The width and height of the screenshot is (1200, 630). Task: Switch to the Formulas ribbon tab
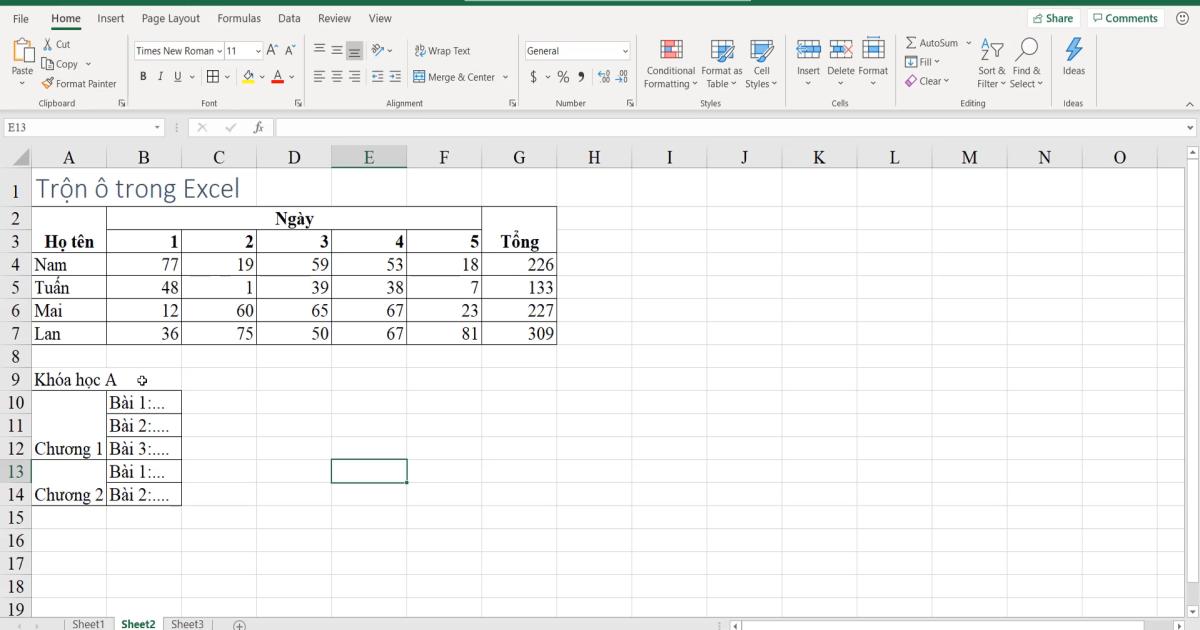click(238, 18)
